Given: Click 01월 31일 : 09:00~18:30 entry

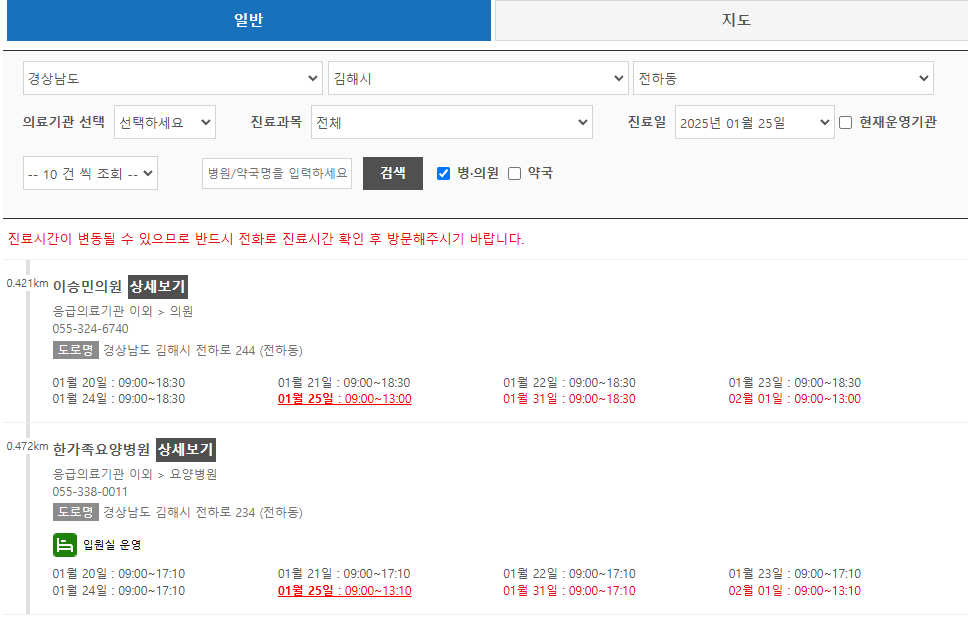Looking at the screenshot, I should click(x=569, y=399).
